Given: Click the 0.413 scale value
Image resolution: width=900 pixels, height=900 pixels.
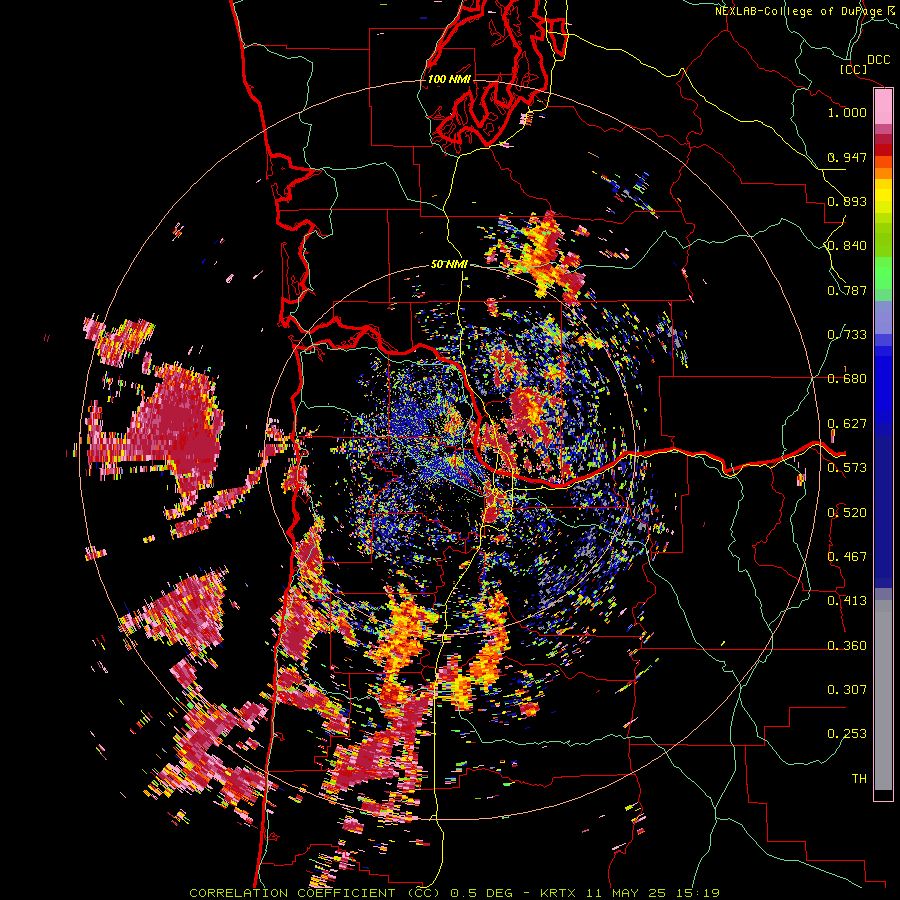Looking at the screenshot, I should (847, 601).
